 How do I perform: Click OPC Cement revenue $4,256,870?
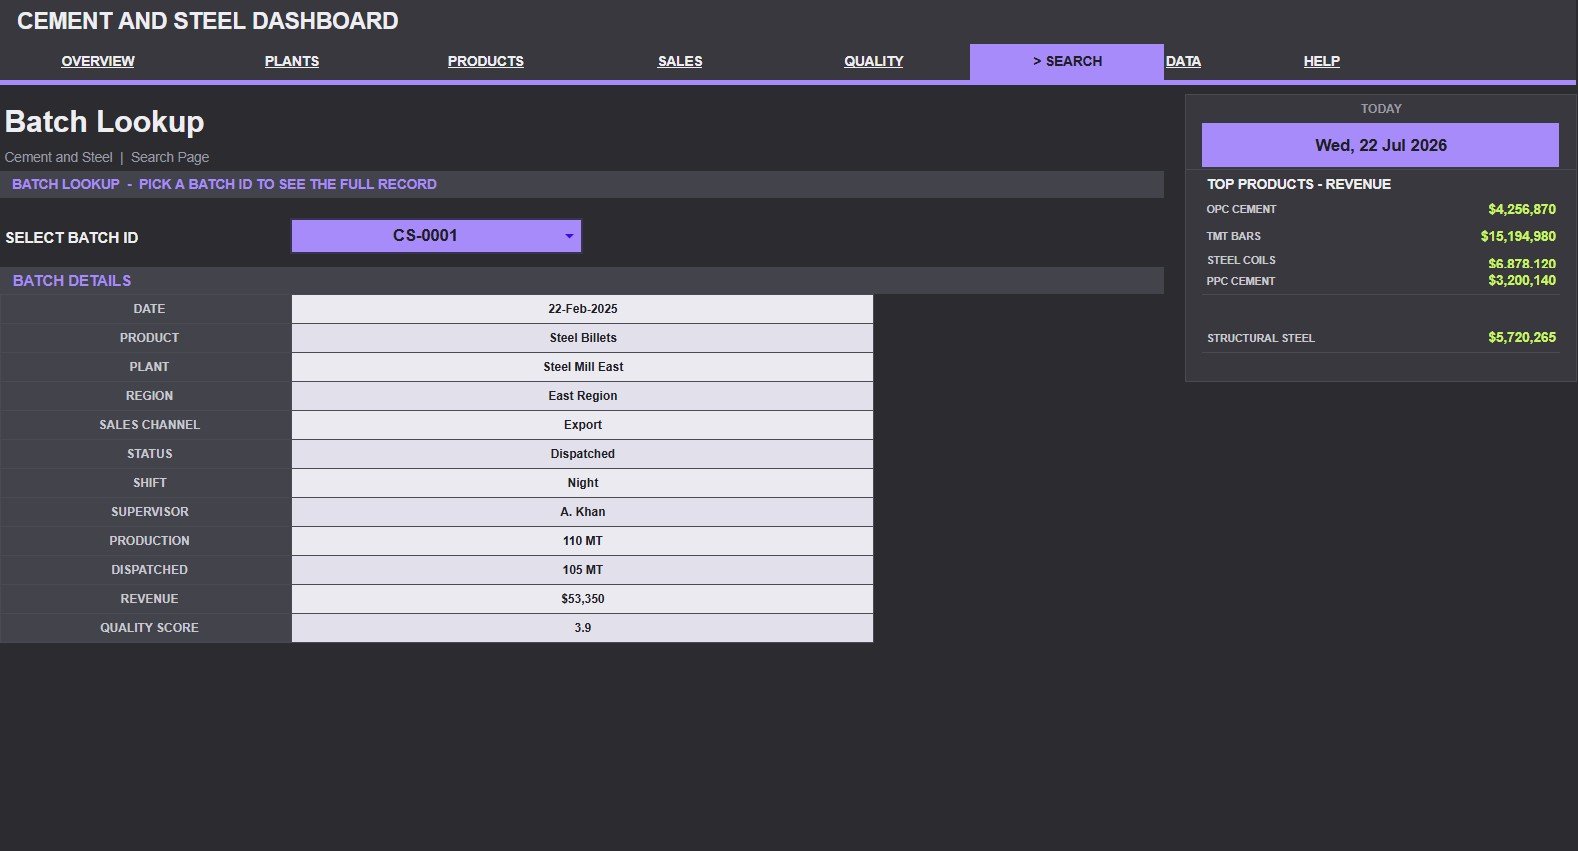click(x=1522, y=209)
